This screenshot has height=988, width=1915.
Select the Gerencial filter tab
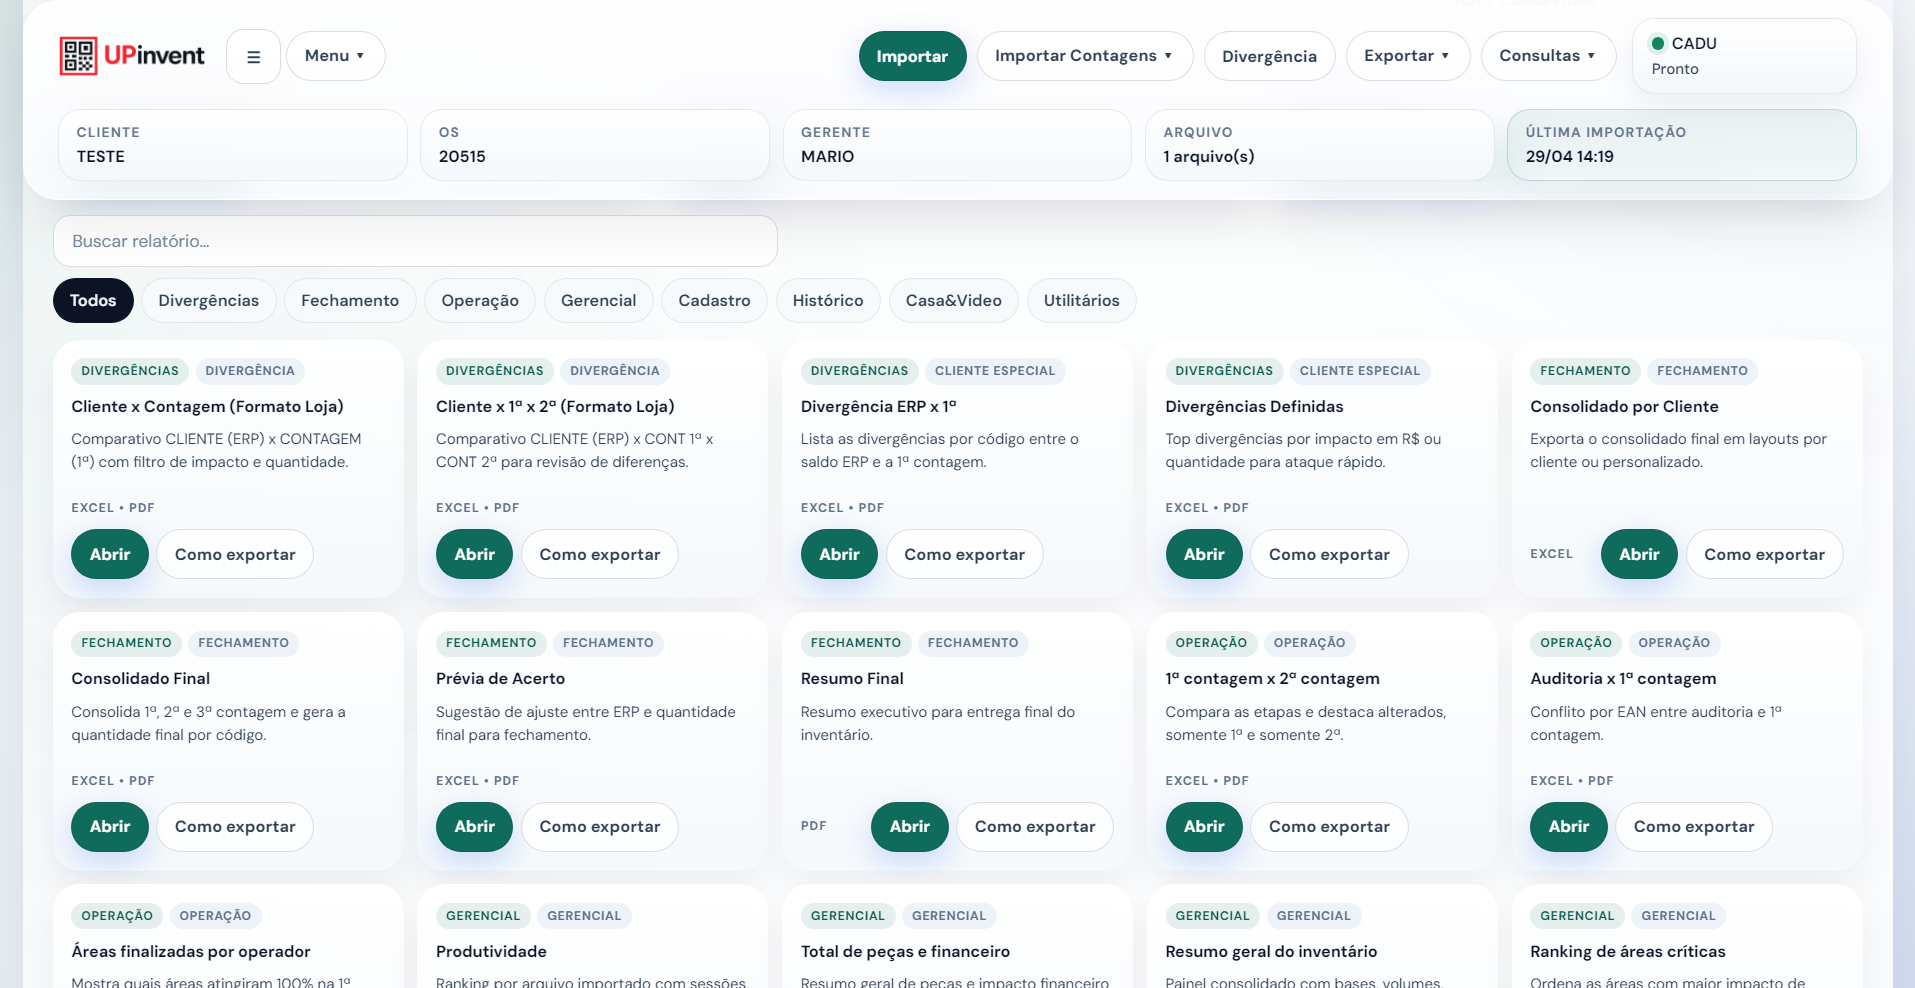point(598,300)
